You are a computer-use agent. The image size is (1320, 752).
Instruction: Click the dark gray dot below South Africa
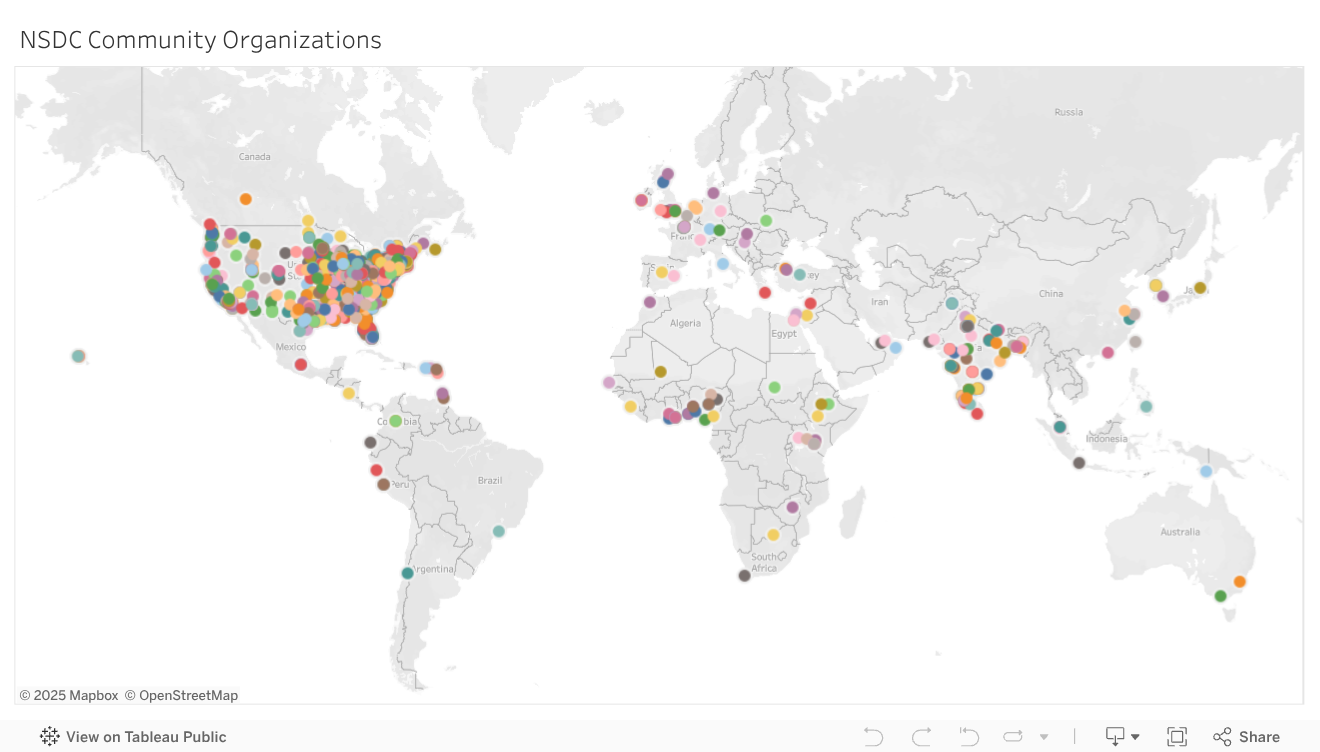click(744, 575)
